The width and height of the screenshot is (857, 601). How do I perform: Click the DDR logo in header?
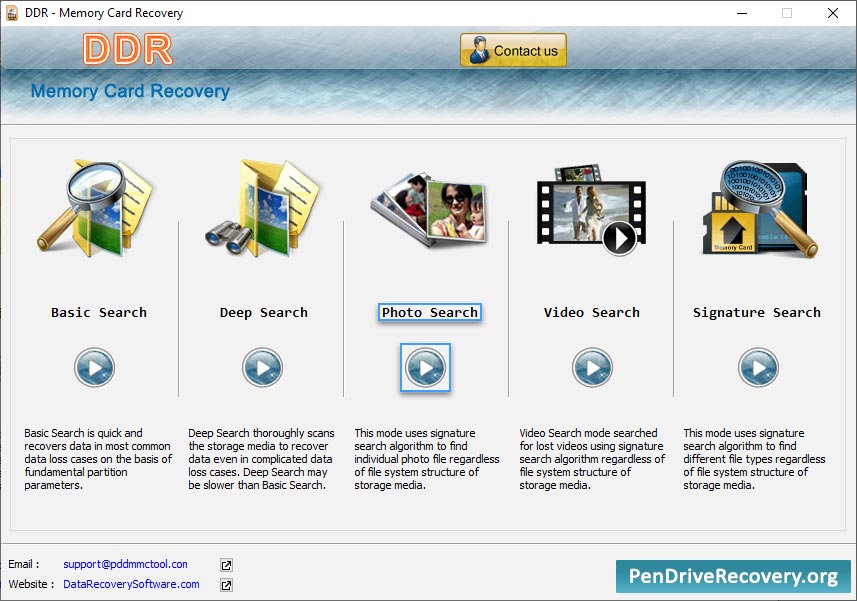pos(128,49)
